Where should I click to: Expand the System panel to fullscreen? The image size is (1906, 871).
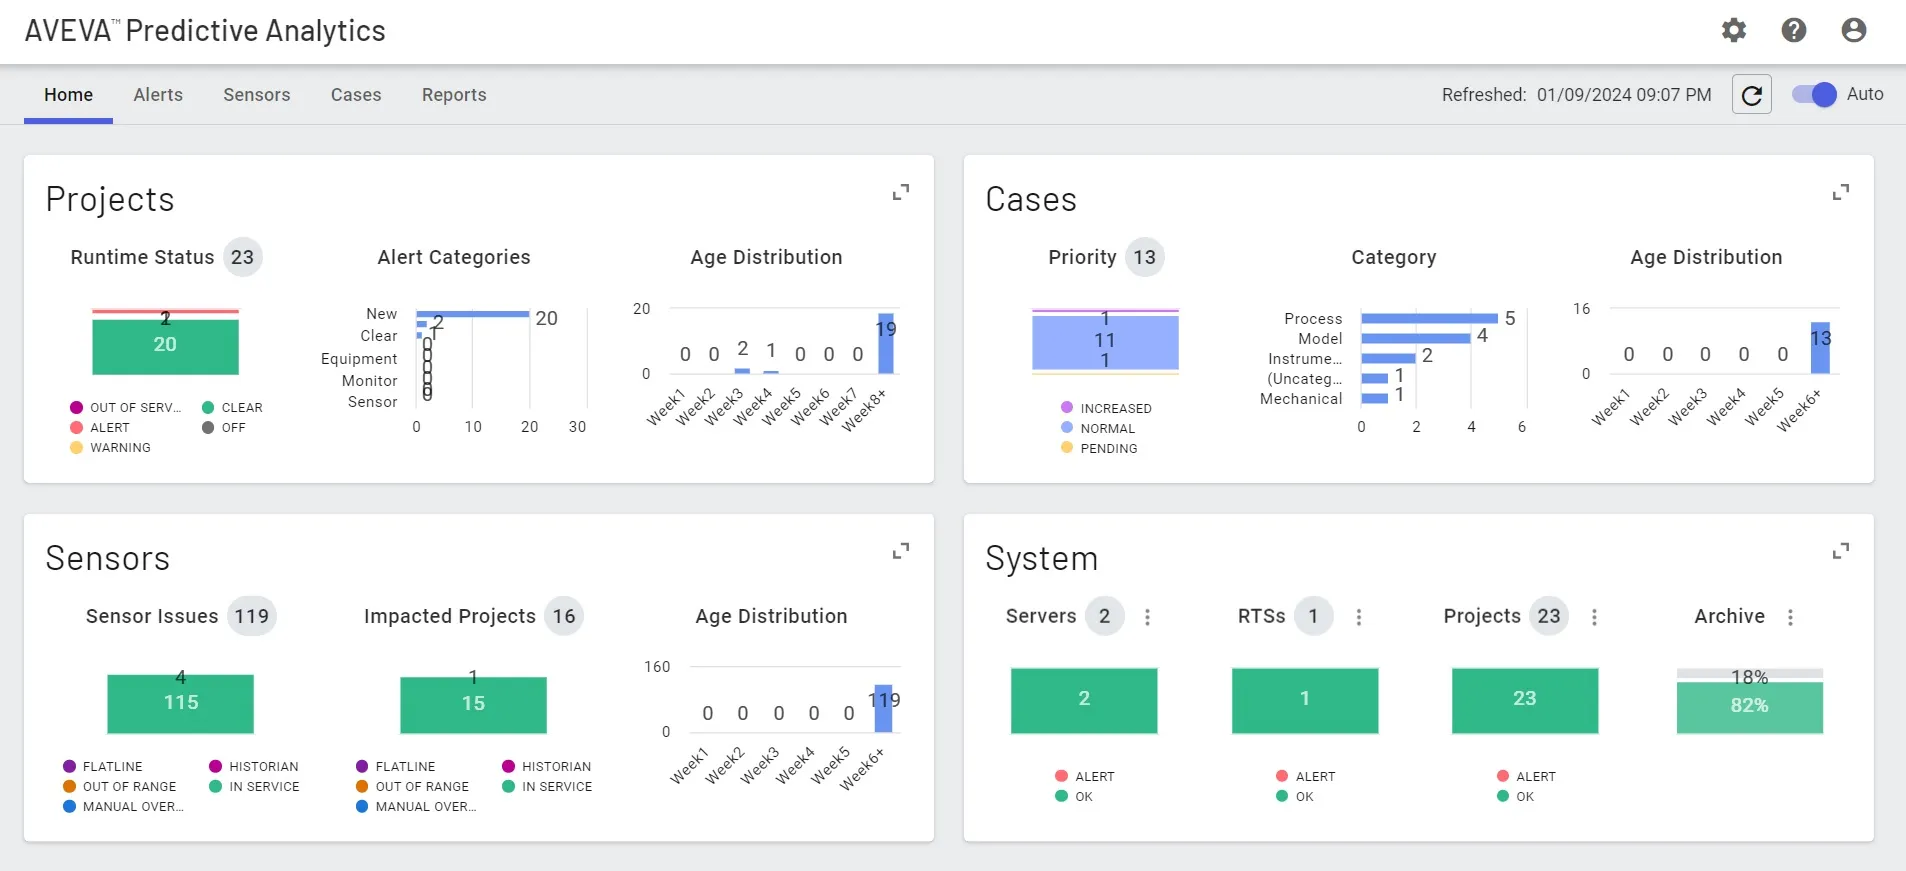point(1841,550)
